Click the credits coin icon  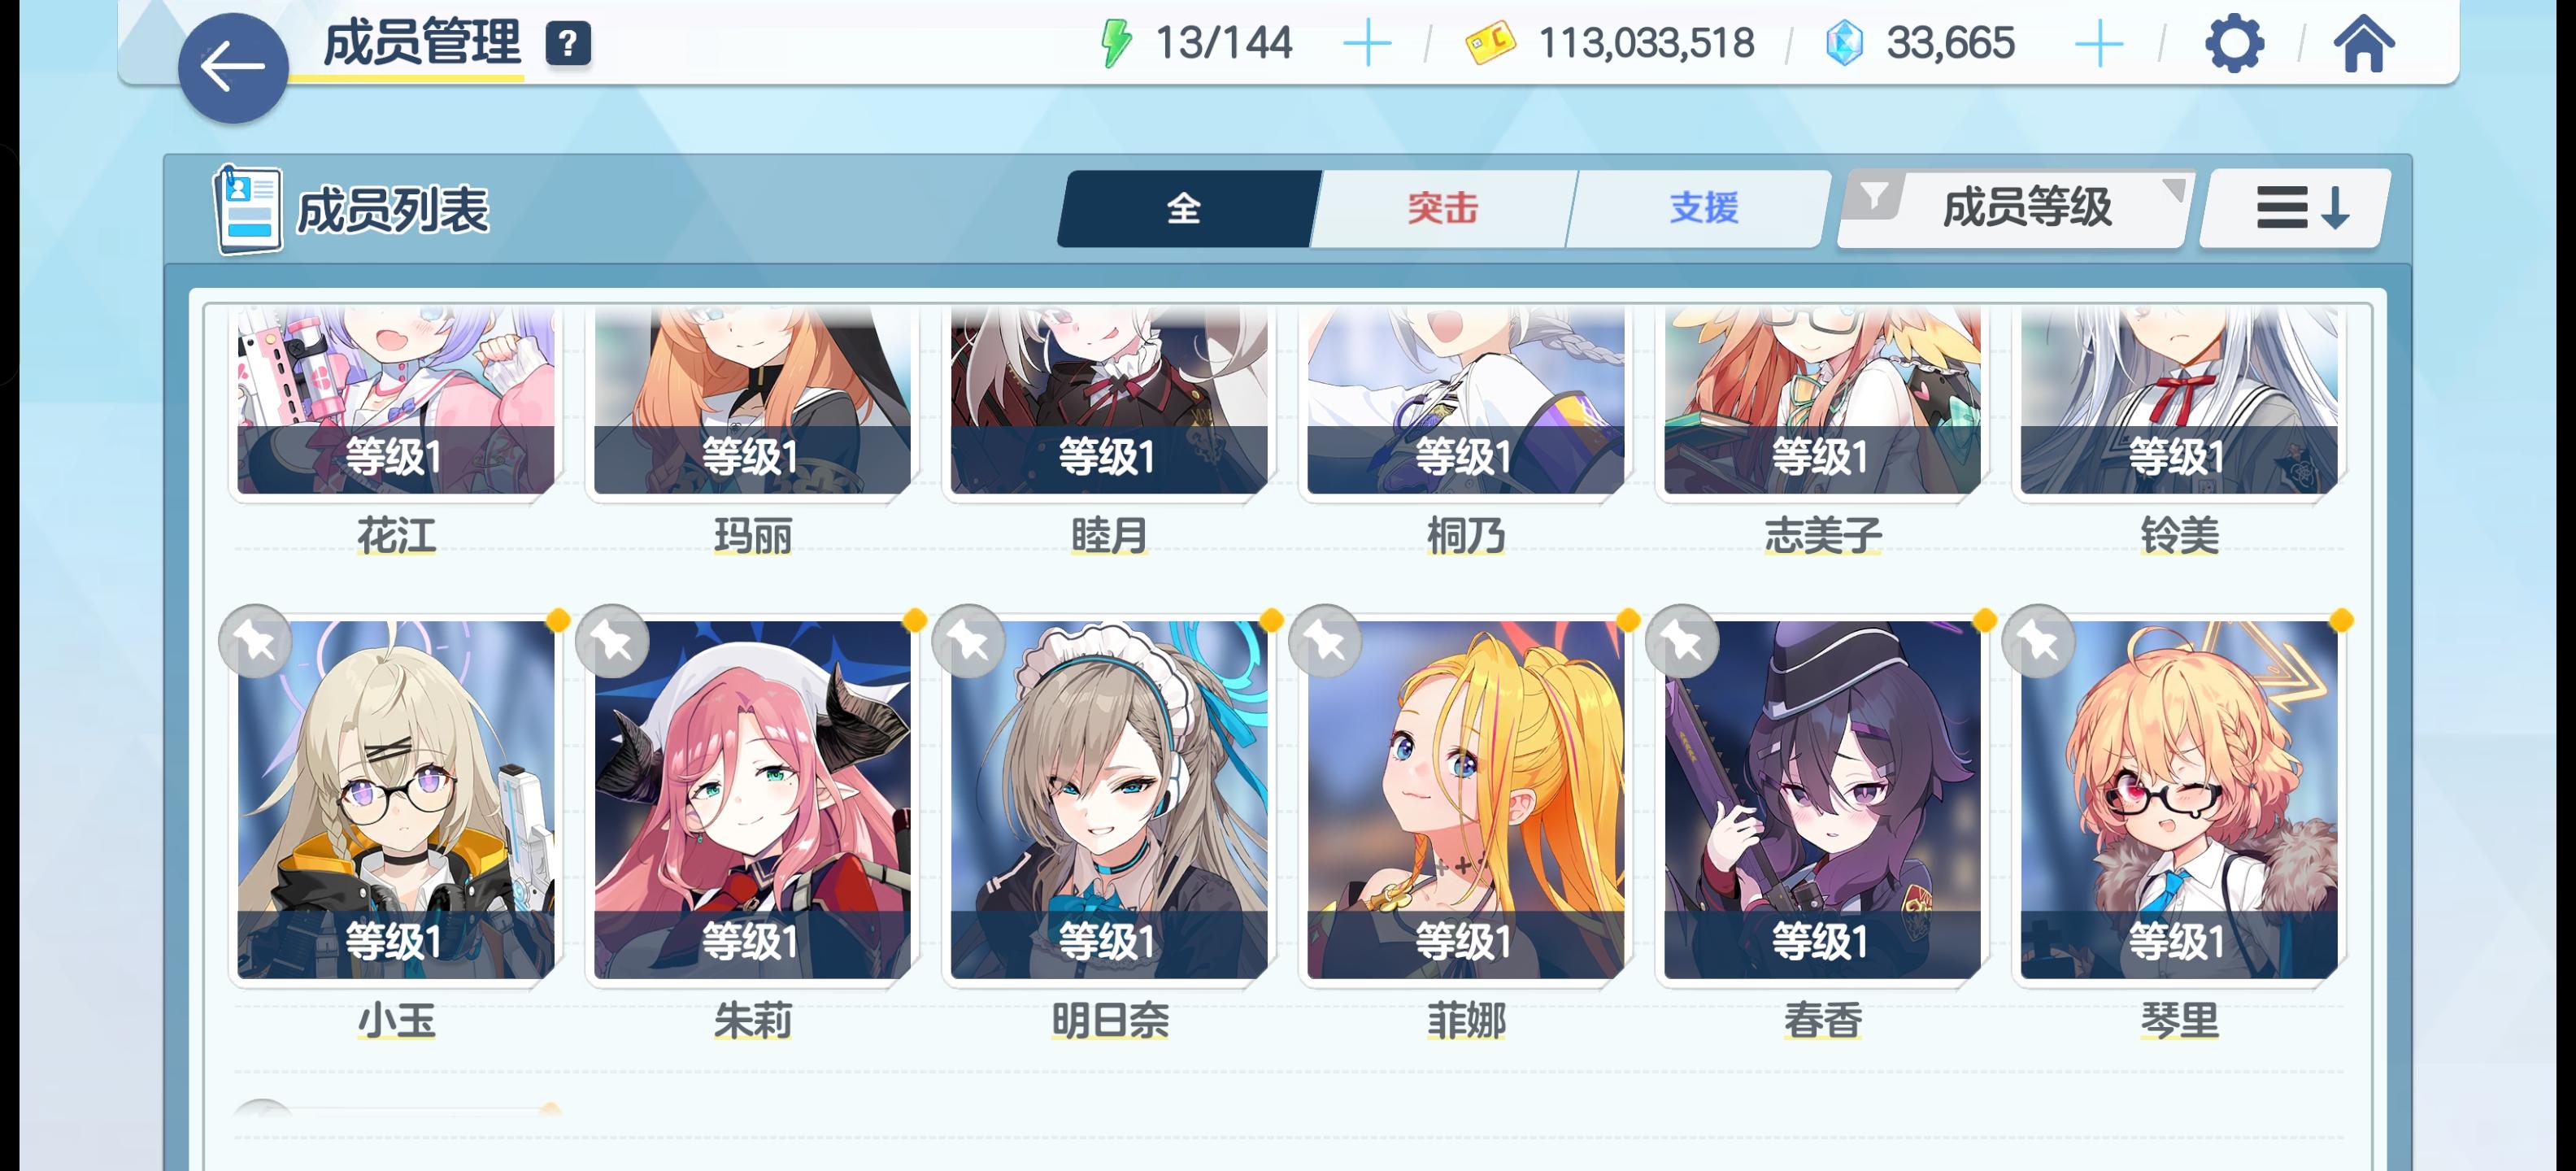(1490, 44)
